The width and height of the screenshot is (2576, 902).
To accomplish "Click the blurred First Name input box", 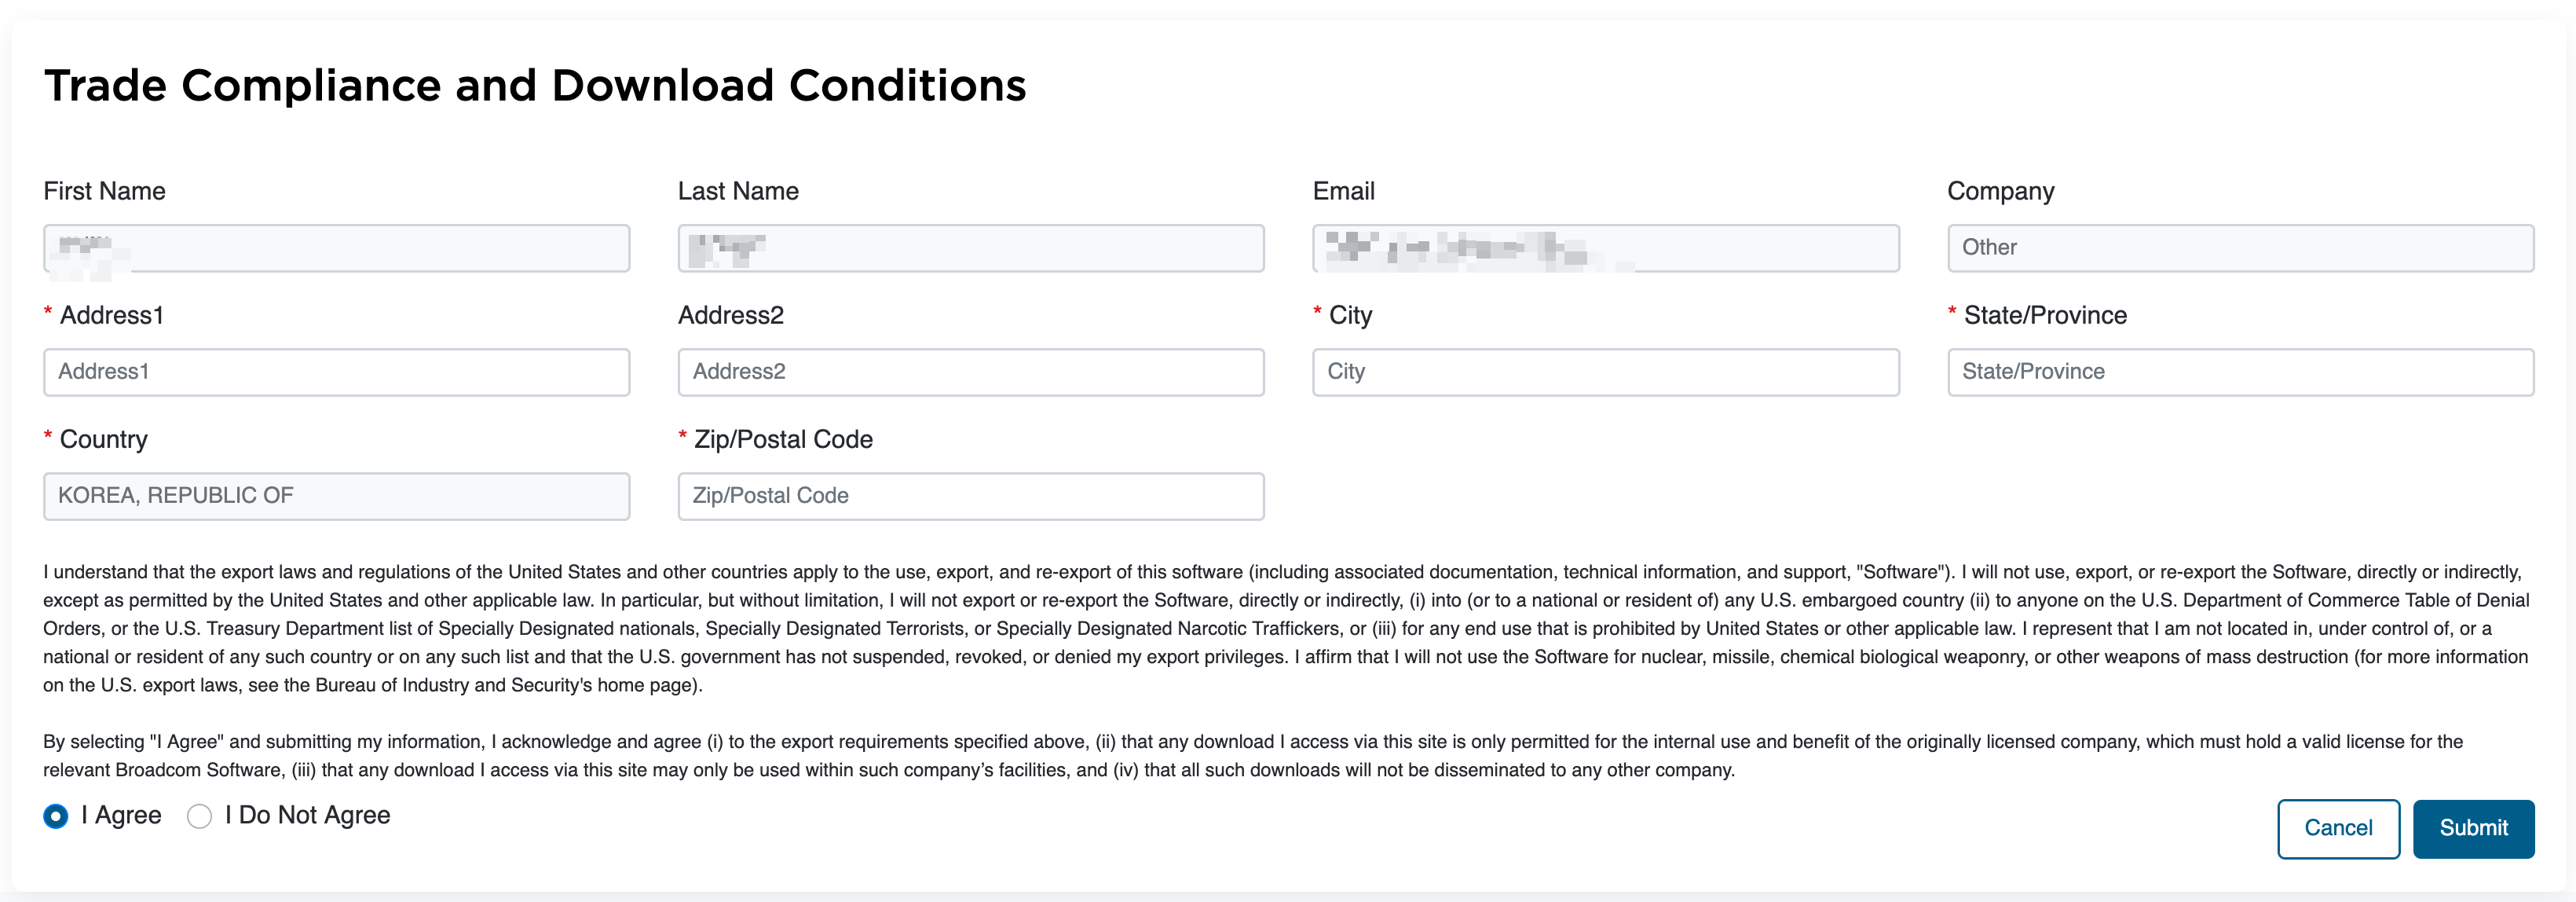I will tap(336, 248).
